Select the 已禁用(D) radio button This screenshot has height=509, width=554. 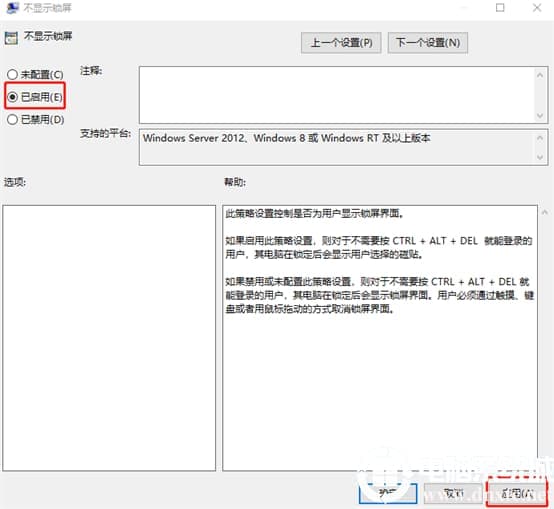36,119
